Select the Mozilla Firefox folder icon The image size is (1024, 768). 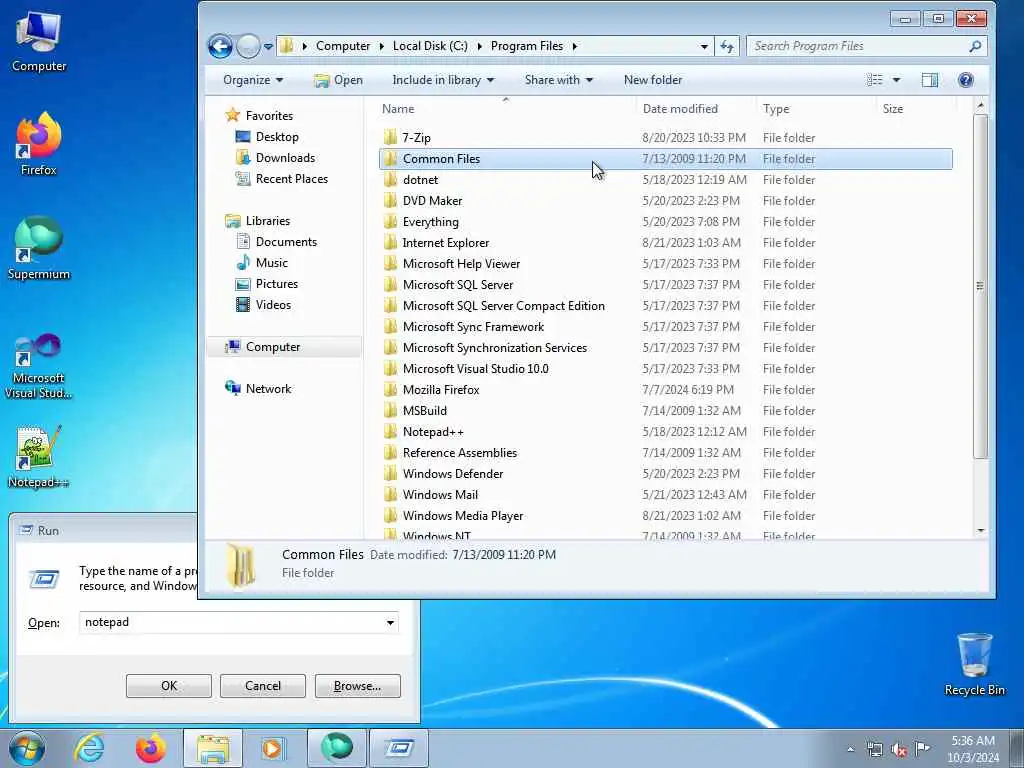tap(390, 390)
